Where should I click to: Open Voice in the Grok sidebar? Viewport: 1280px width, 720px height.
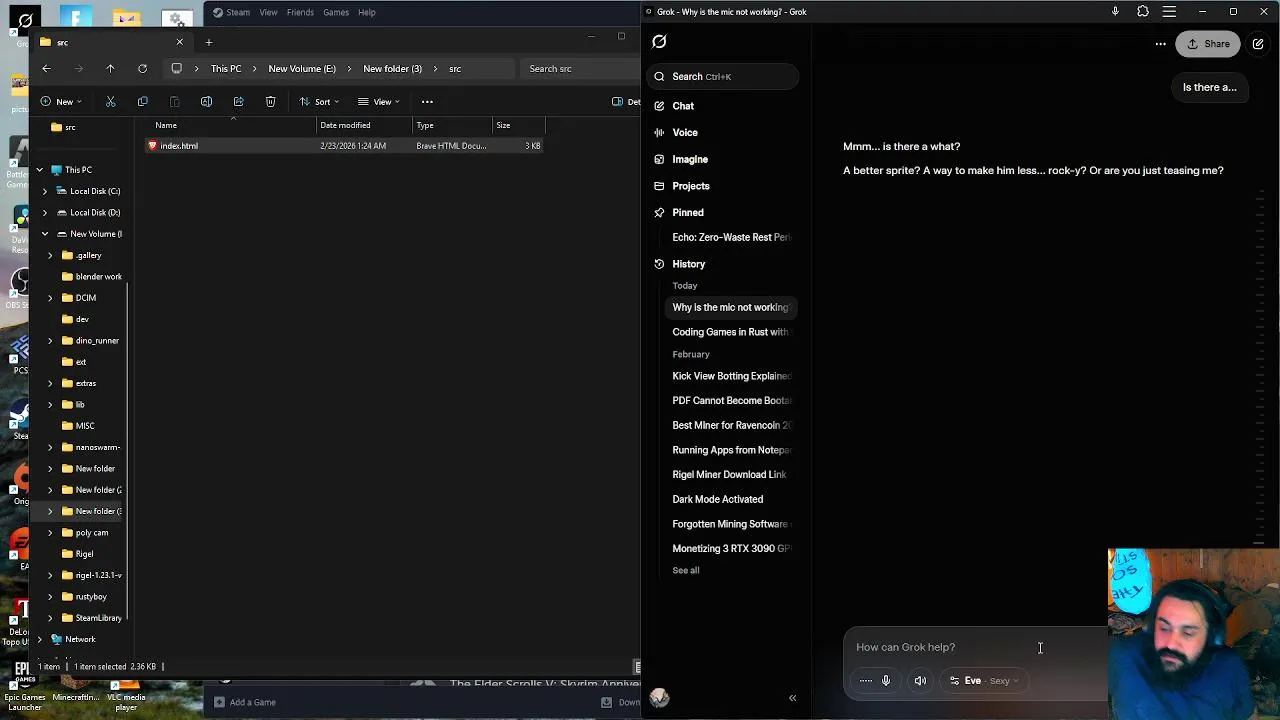point(685,132)
